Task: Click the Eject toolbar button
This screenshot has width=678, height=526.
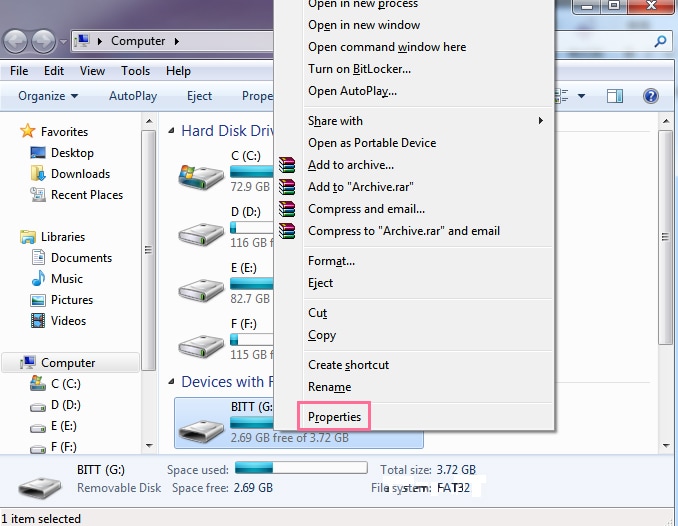Action: click(199, 96)
